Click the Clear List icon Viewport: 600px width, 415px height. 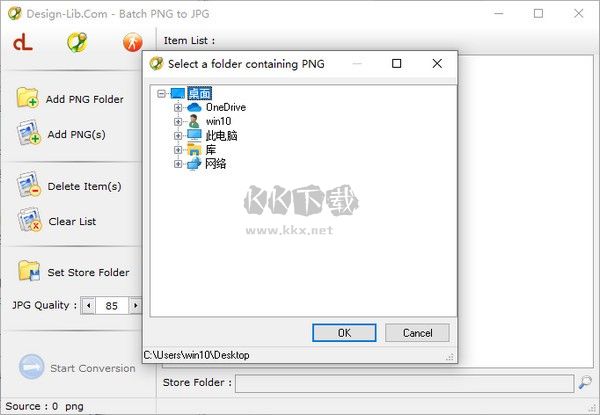coord(29,220)
